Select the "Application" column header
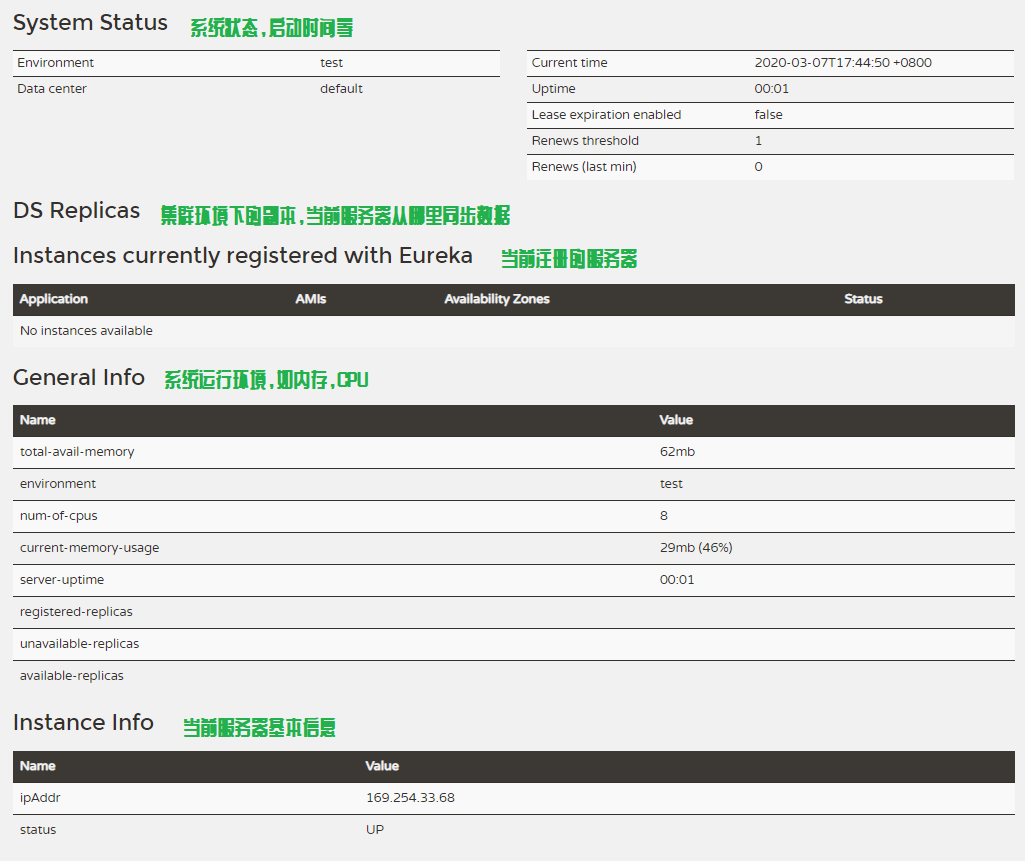This screenshot has height=861, width=1026. pos(54,299)
